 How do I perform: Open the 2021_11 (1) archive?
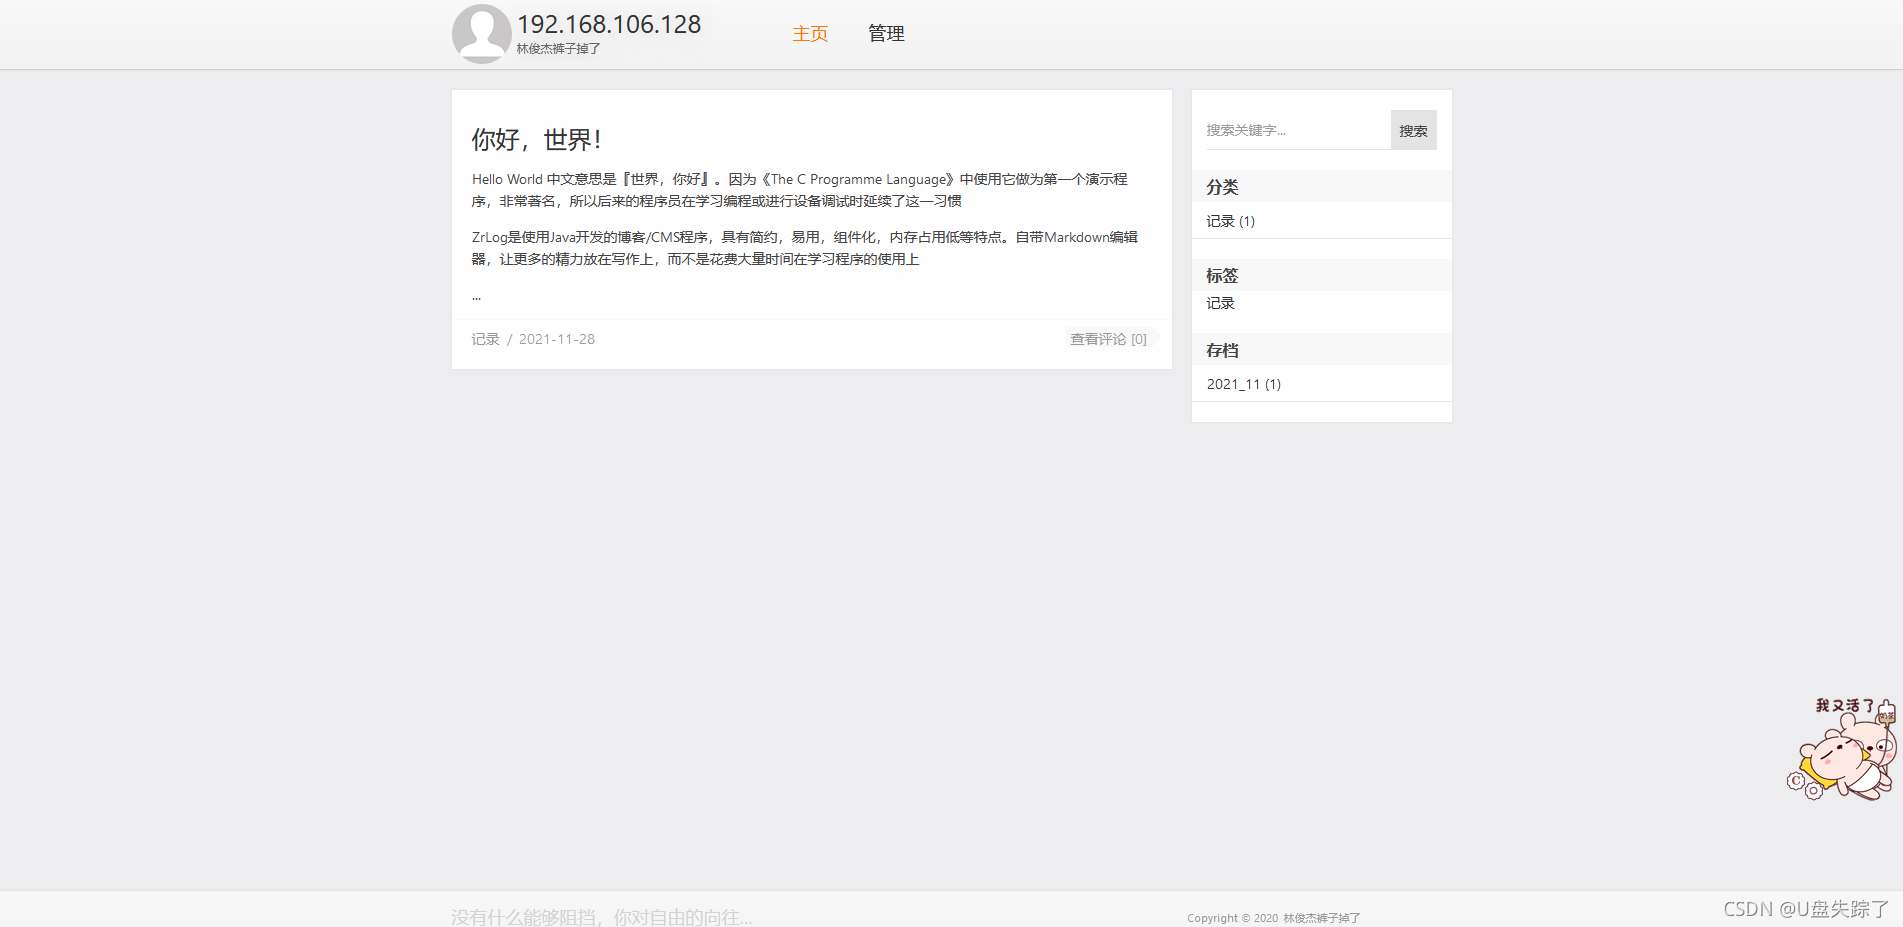click(x=1243, y=384)
